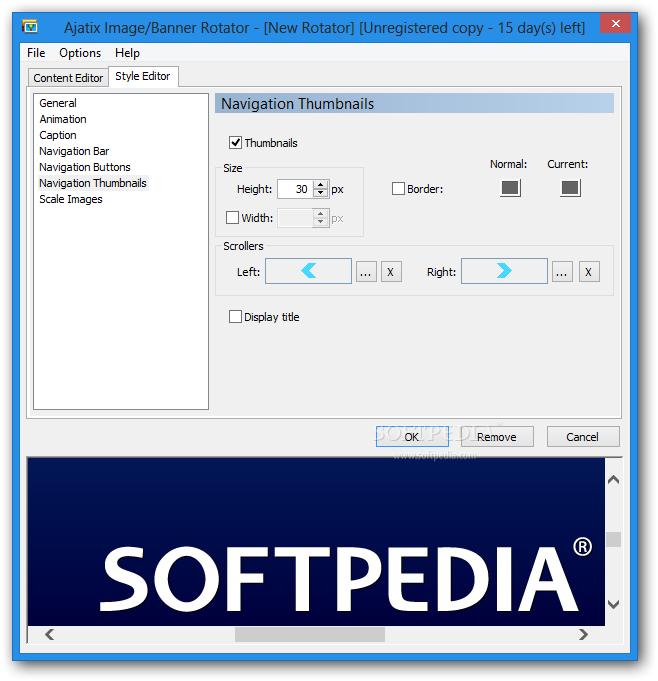
Task: Open the File menu
Action: [36, 53]
